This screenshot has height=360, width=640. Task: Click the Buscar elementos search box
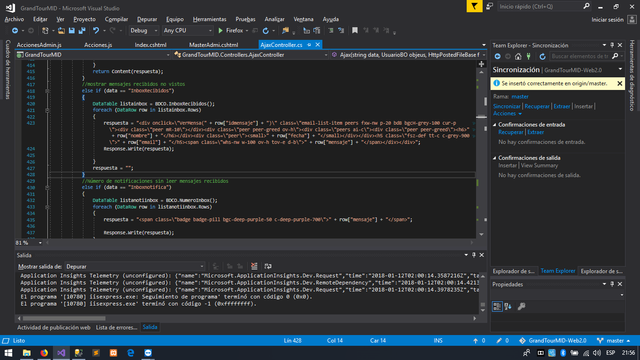coord(580,56)
